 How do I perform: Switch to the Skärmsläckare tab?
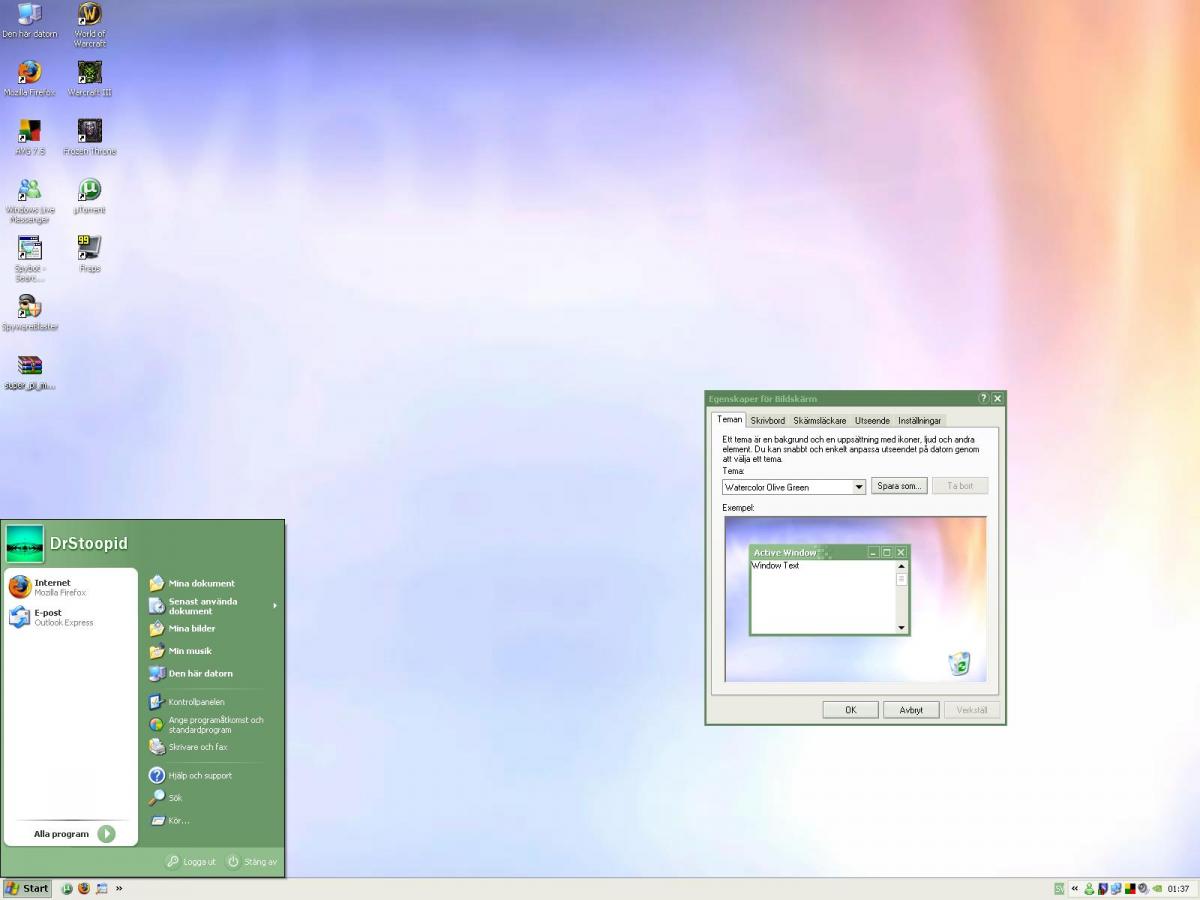[819, 421]
